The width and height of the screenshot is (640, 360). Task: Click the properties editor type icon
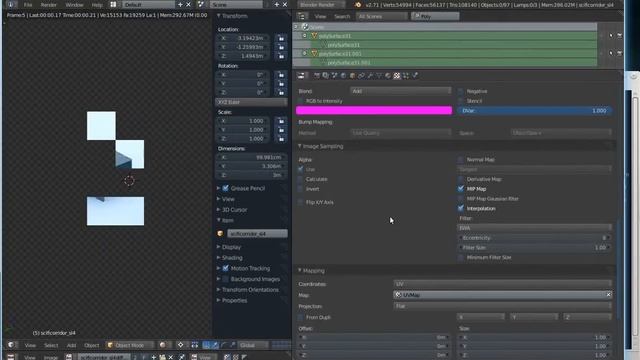point(301,76)
